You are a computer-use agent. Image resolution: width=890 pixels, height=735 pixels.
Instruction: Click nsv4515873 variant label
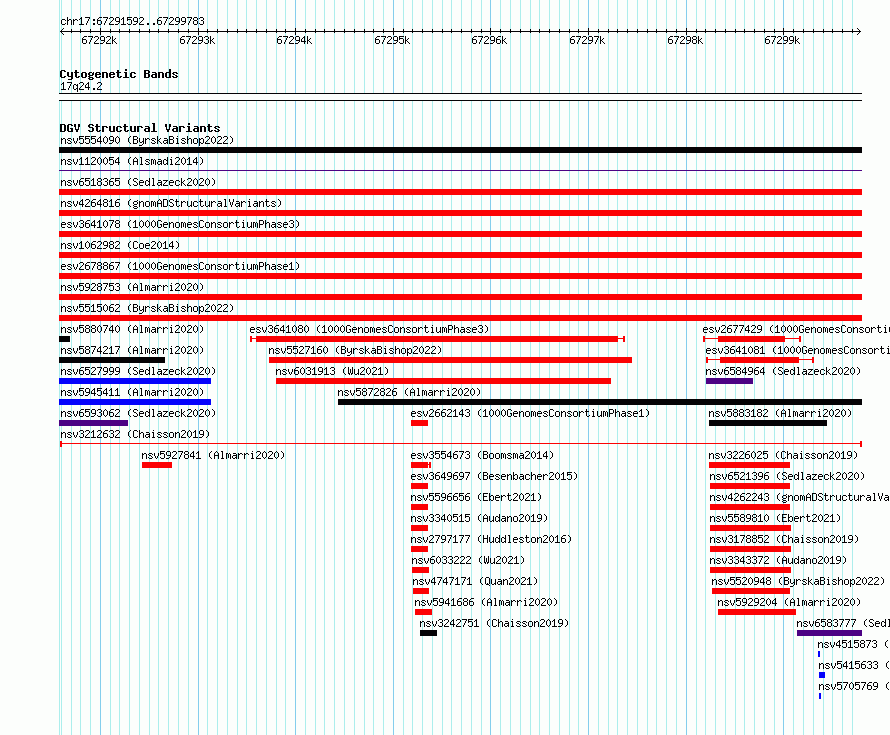pyautogui.click(x=853, y=644)
